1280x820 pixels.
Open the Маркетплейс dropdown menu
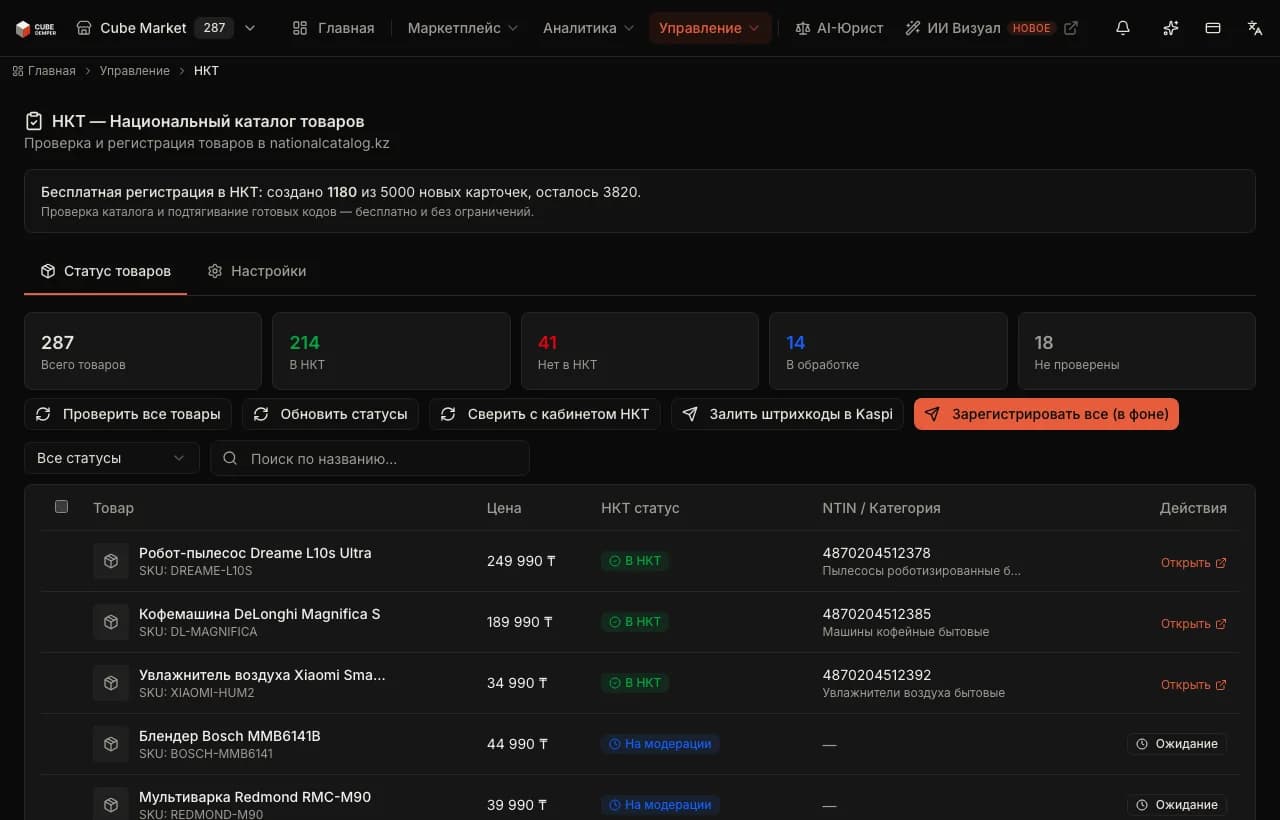coord(463,28)
